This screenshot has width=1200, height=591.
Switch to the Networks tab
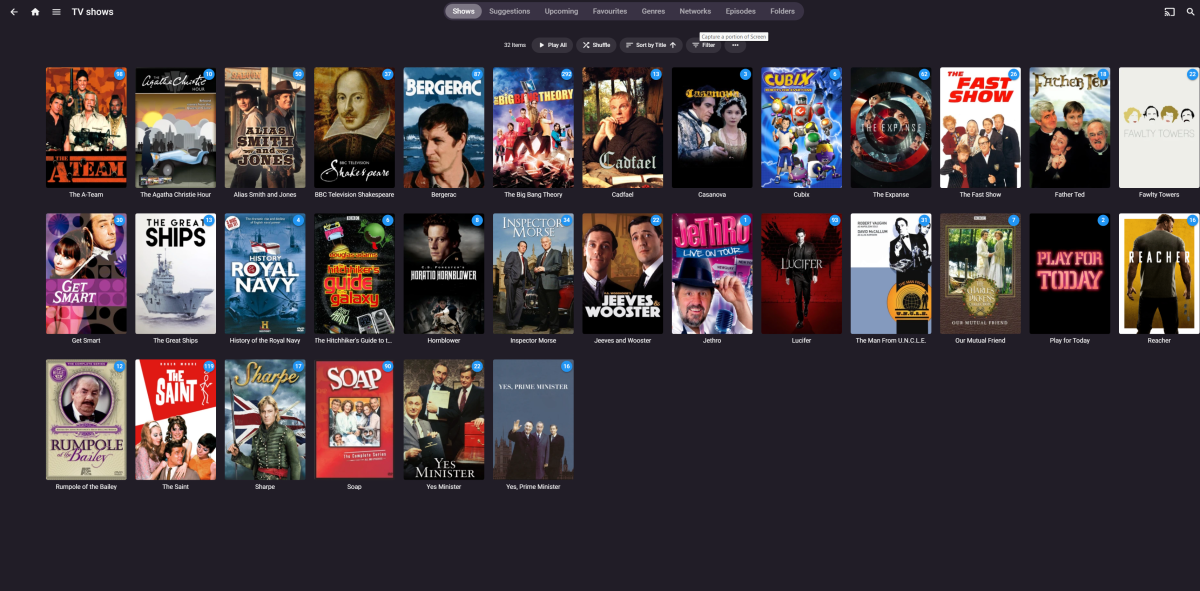click(695, 11)
